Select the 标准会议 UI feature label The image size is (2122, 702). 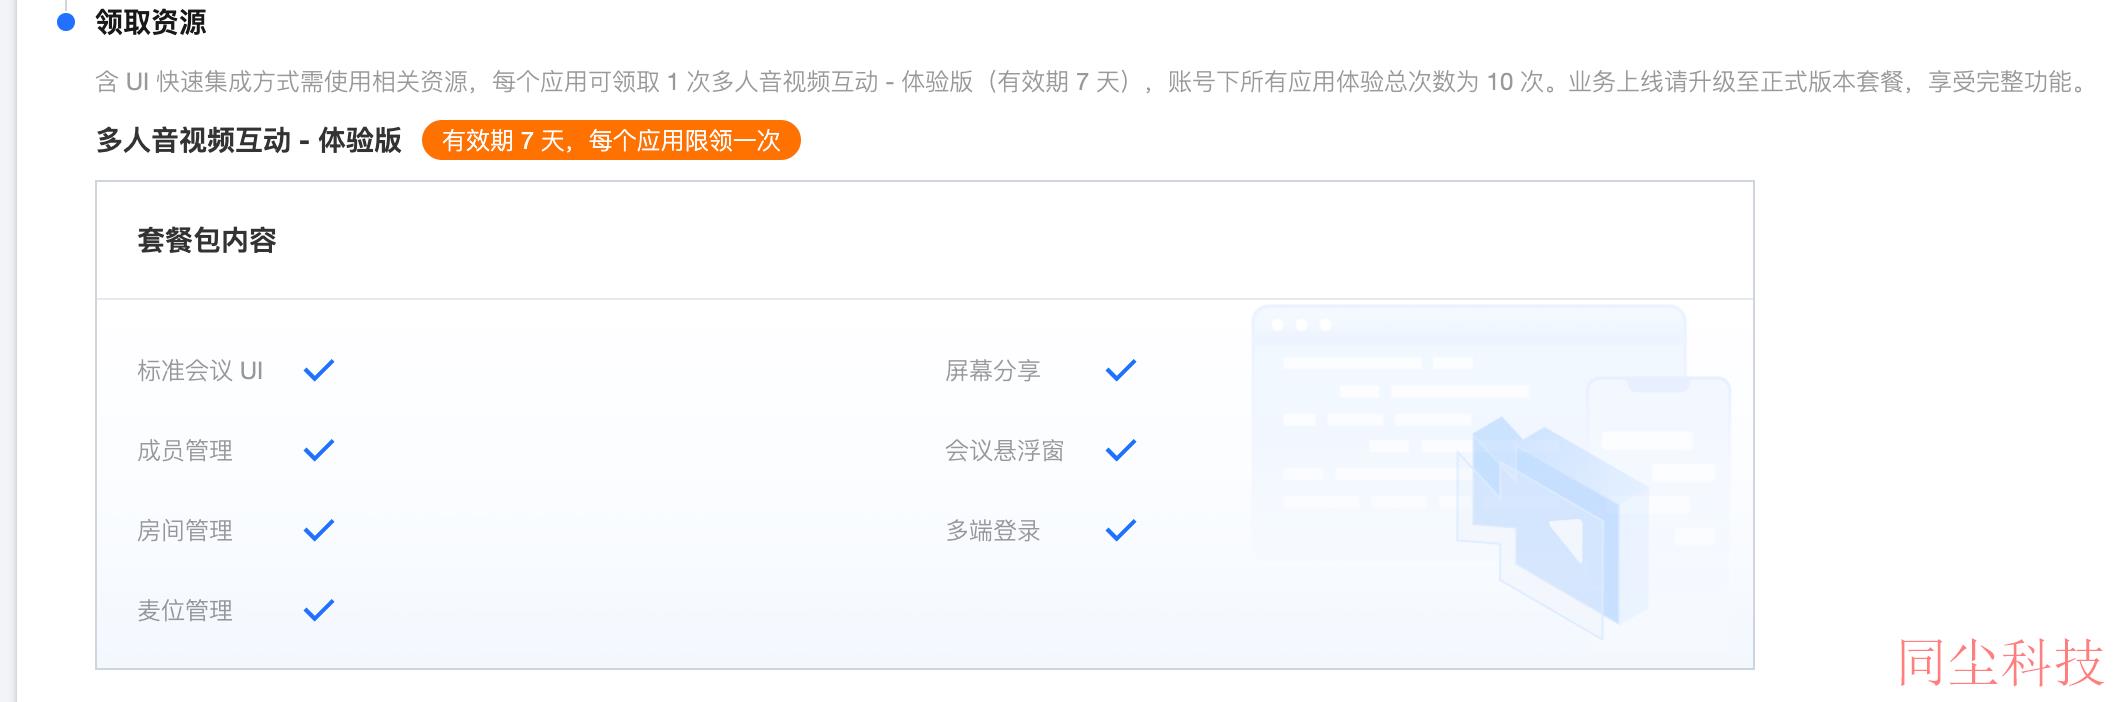coord(200,371)
